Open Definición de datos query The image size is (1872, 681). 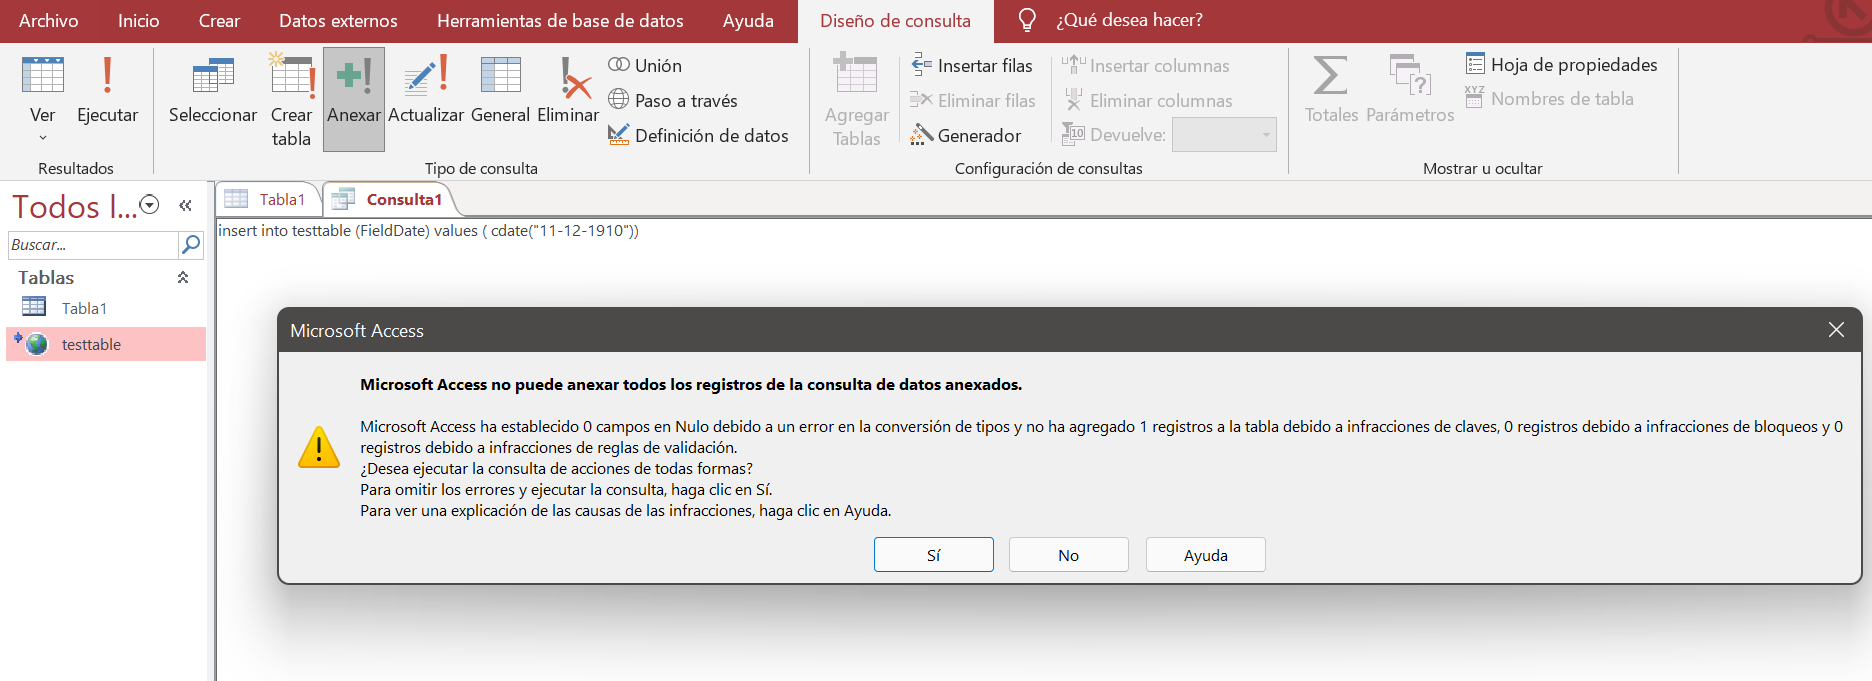[x=698, y=136]
